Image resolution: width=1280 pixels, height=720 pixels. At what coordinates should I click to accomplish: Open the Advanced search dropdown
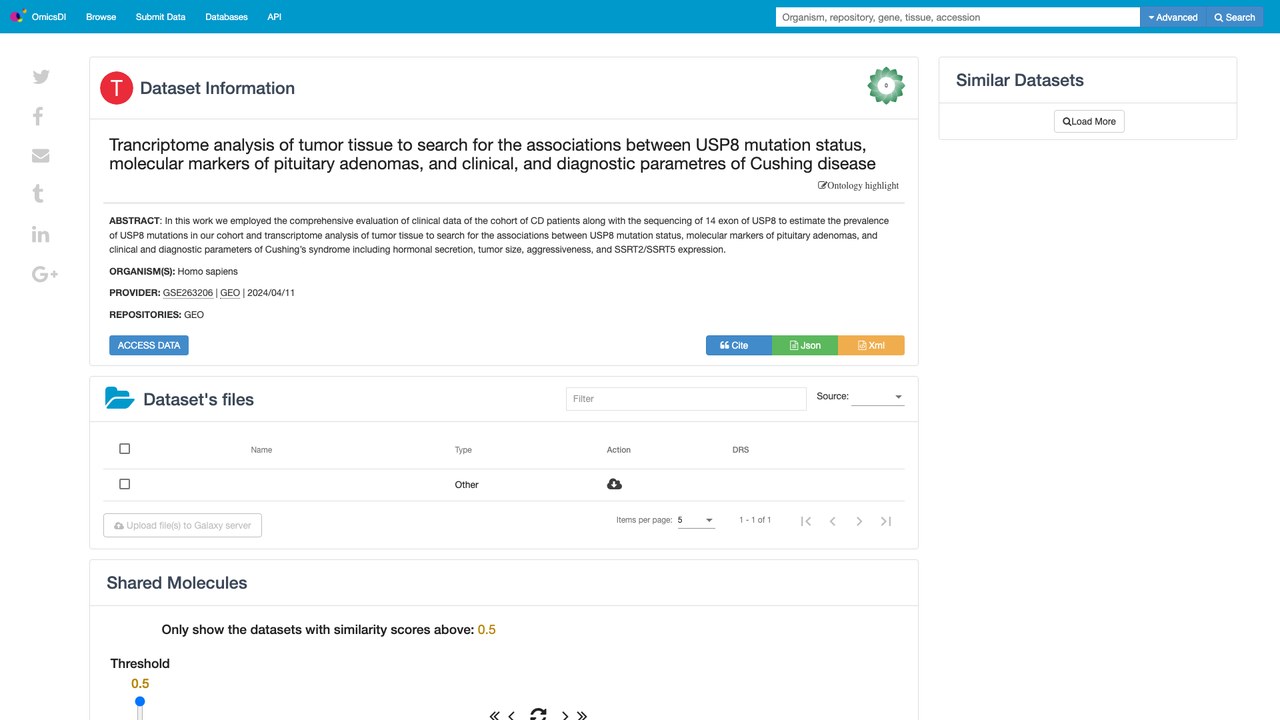(1173, 17)
